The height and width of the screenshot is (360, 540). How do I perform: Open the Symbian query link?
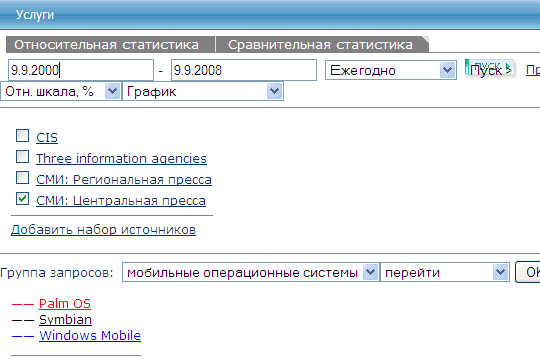click(65, 320)
